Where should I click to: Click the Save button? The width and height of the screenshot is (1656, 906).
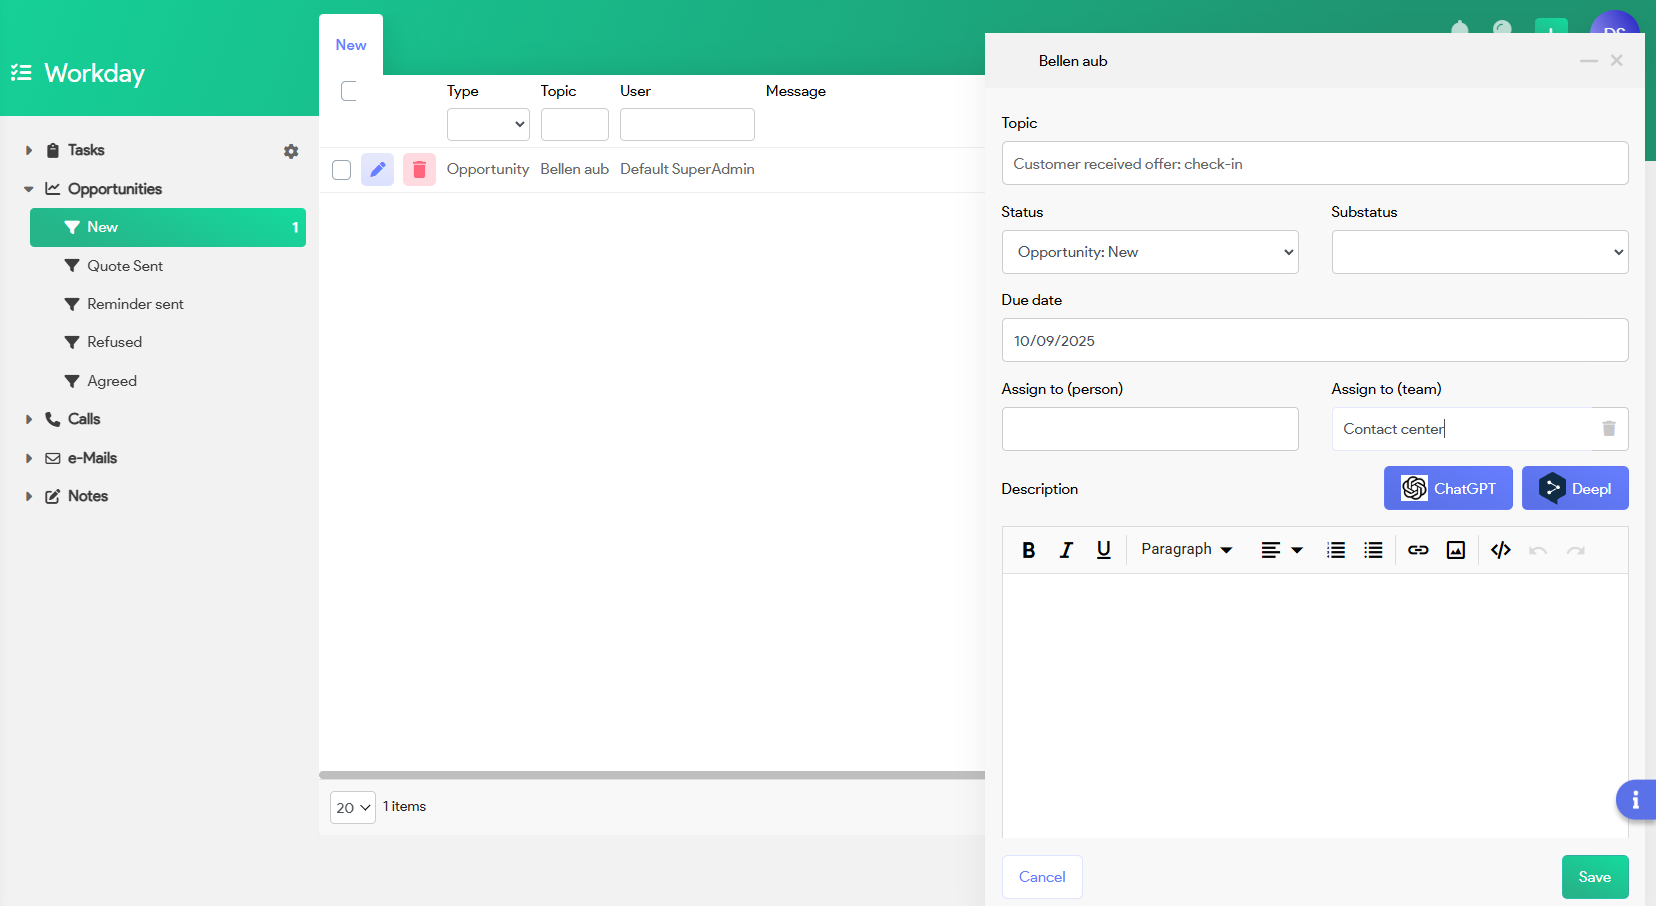tap(1594, 877)
